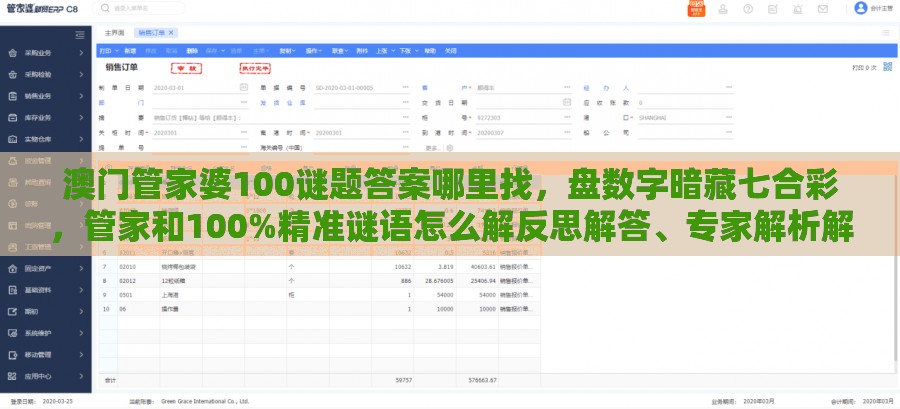Select the row 10 cell 操作费
Screen dimensions: 900x409
tap(181, 309)
